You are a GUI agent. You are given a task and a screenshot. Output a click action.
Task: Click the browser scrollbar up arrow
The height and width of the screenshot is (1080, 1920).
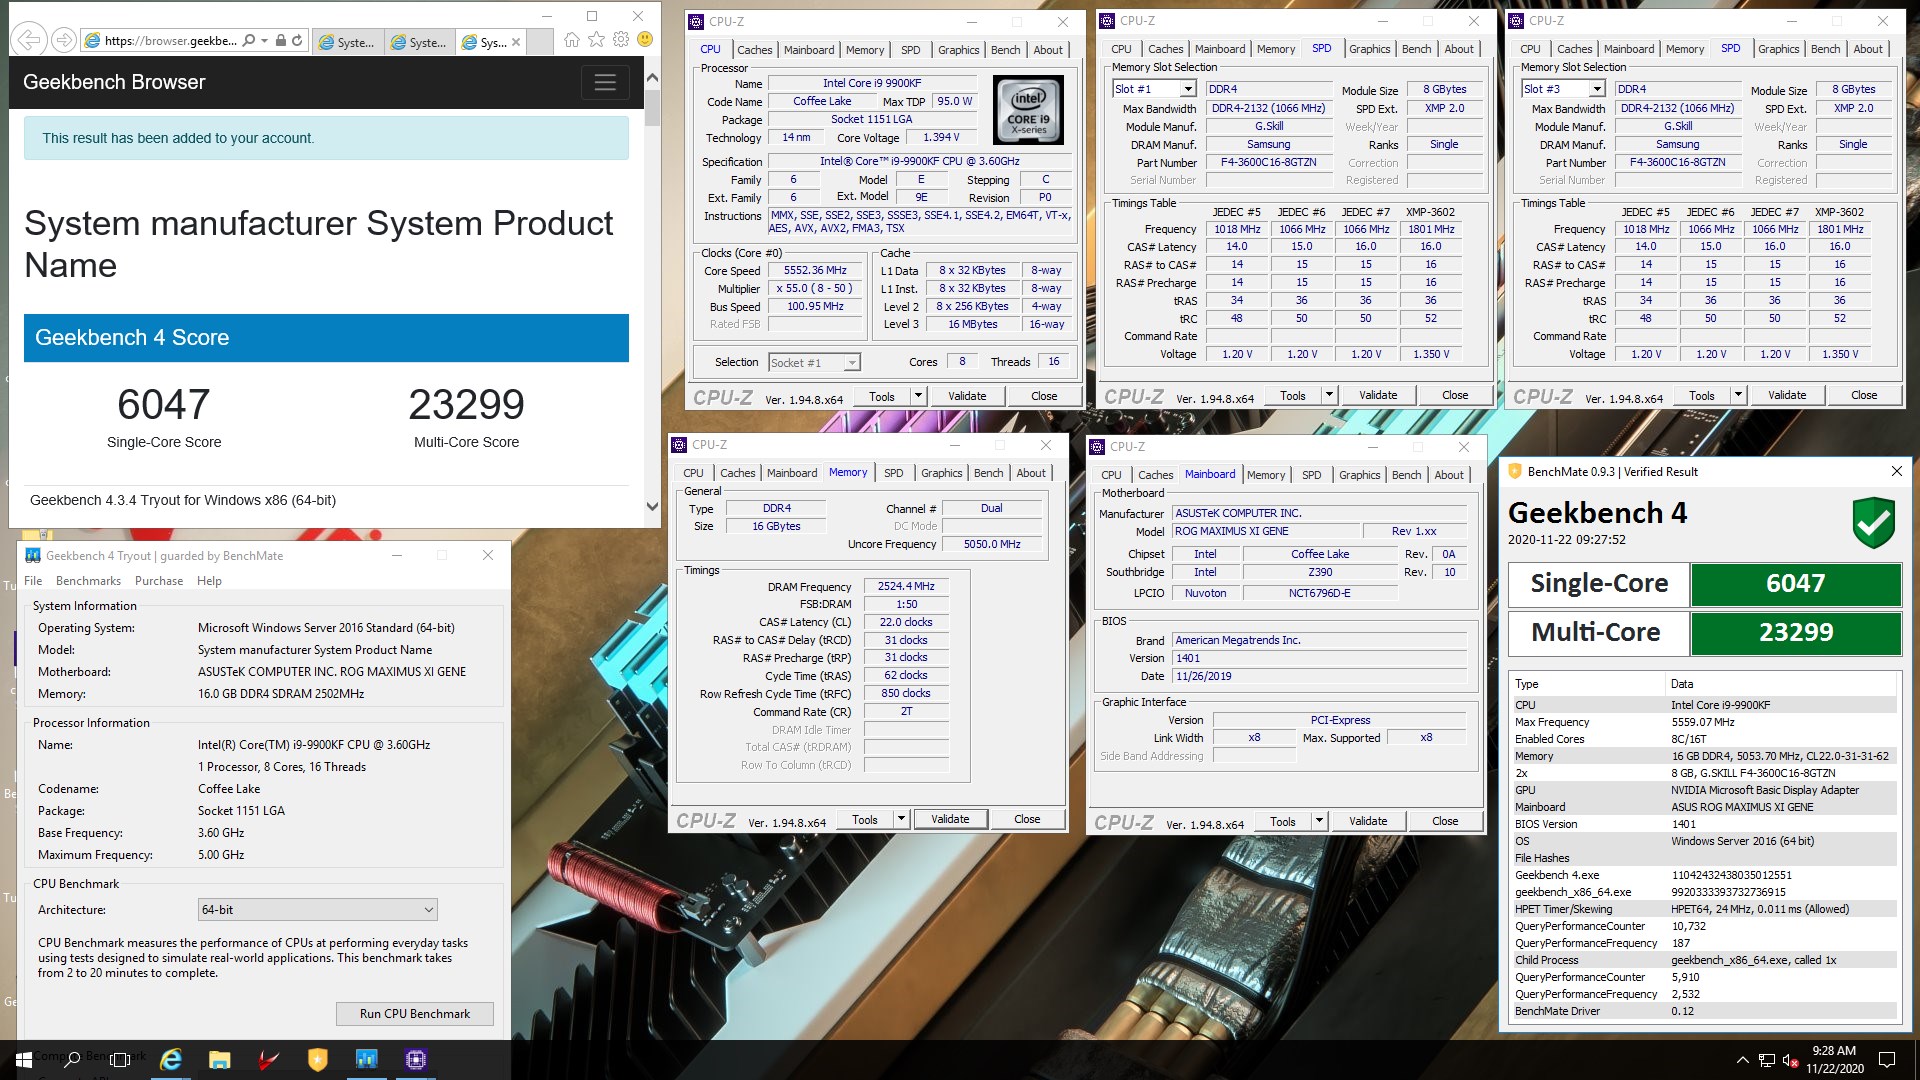[x=652, y=77]
